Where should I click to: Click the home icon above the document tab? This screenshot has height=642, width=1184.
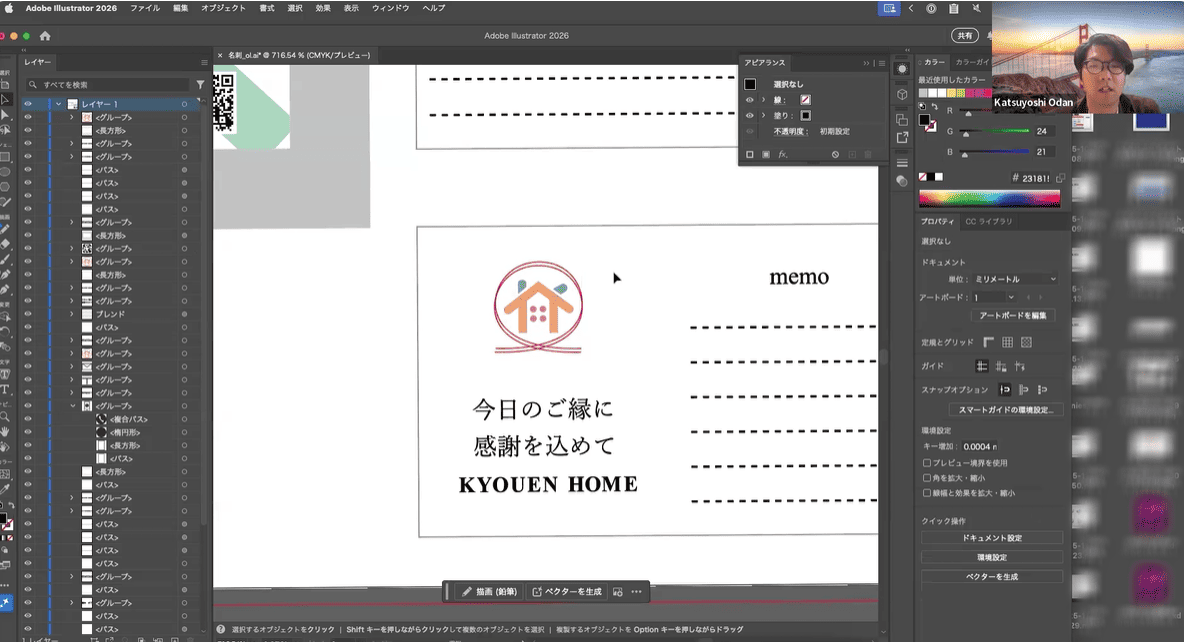[45, 36]
